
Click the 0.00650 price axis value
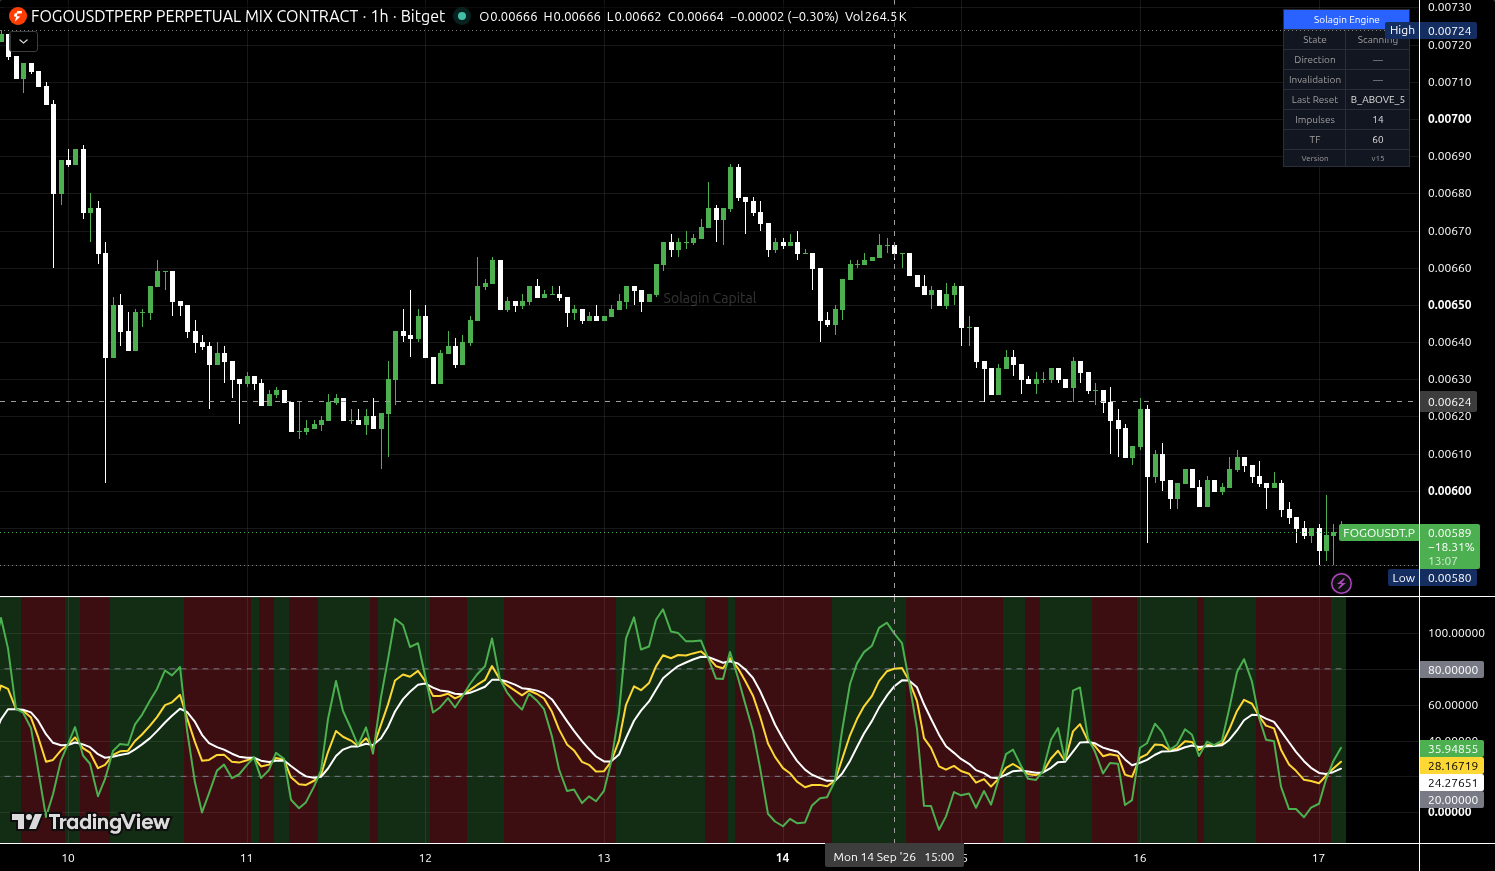[x=1449, y=305]
